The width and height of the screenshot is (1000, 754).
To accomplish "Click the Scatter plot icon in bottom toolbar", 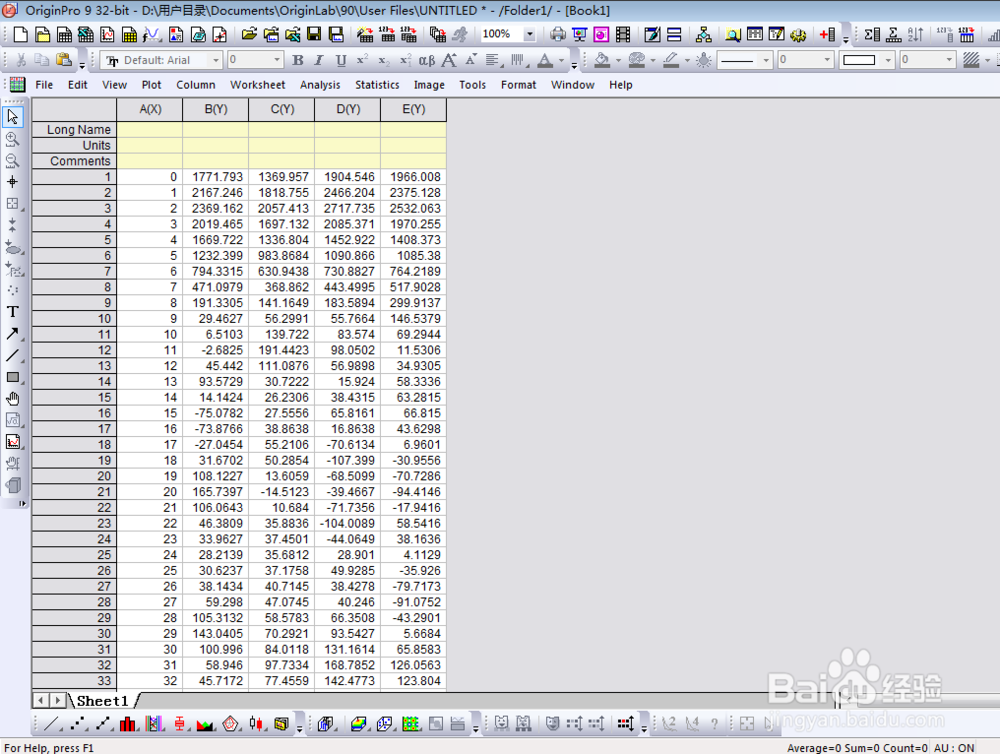I will 78,723.
